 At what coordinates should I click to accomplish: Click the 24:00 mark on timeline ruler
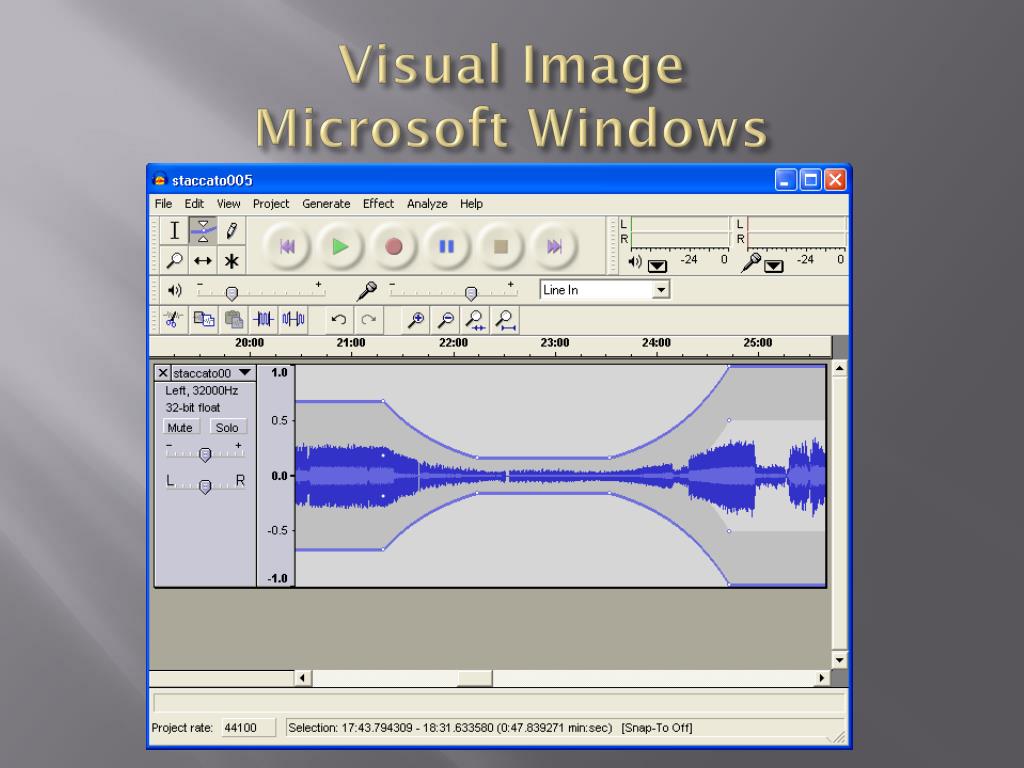[656, 343]
